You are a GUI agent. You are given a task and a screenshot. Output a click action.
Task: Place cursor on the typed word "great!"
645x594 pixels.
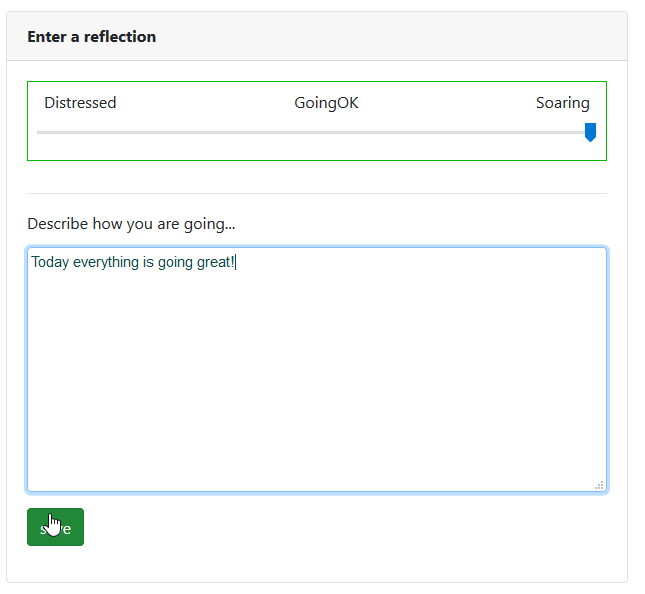coord(214,263)
